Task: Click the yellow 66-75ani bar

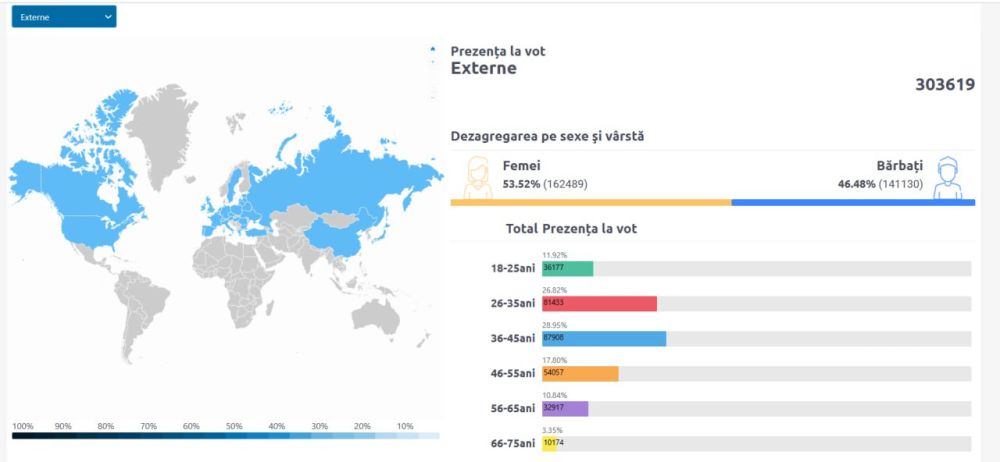Action: (549, 443)
